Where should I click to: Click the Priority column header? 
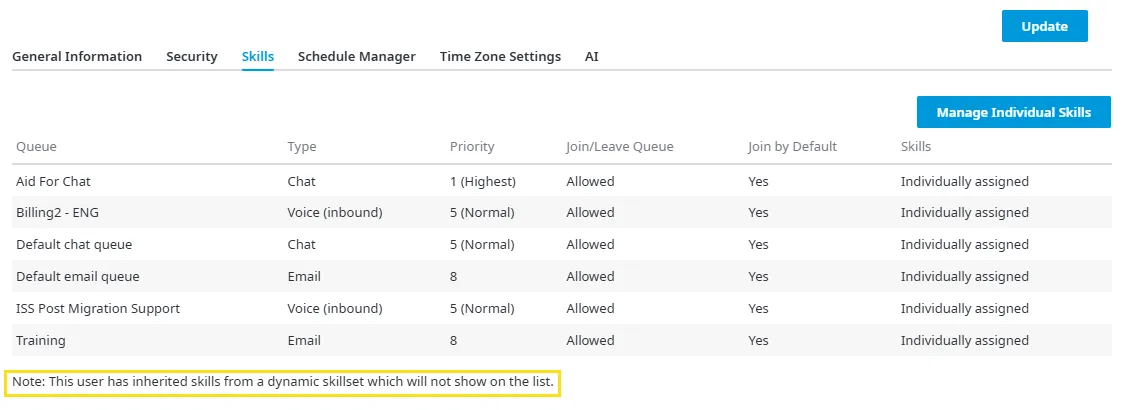472,146
